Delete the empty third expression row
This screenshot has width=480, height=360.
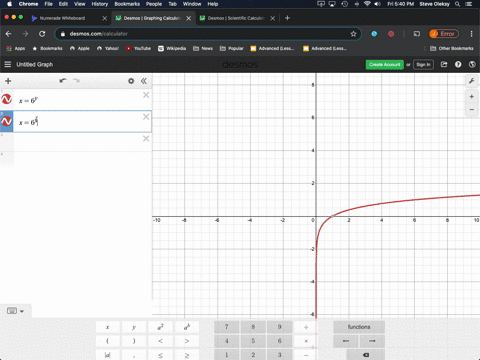[x=146, y=138]
